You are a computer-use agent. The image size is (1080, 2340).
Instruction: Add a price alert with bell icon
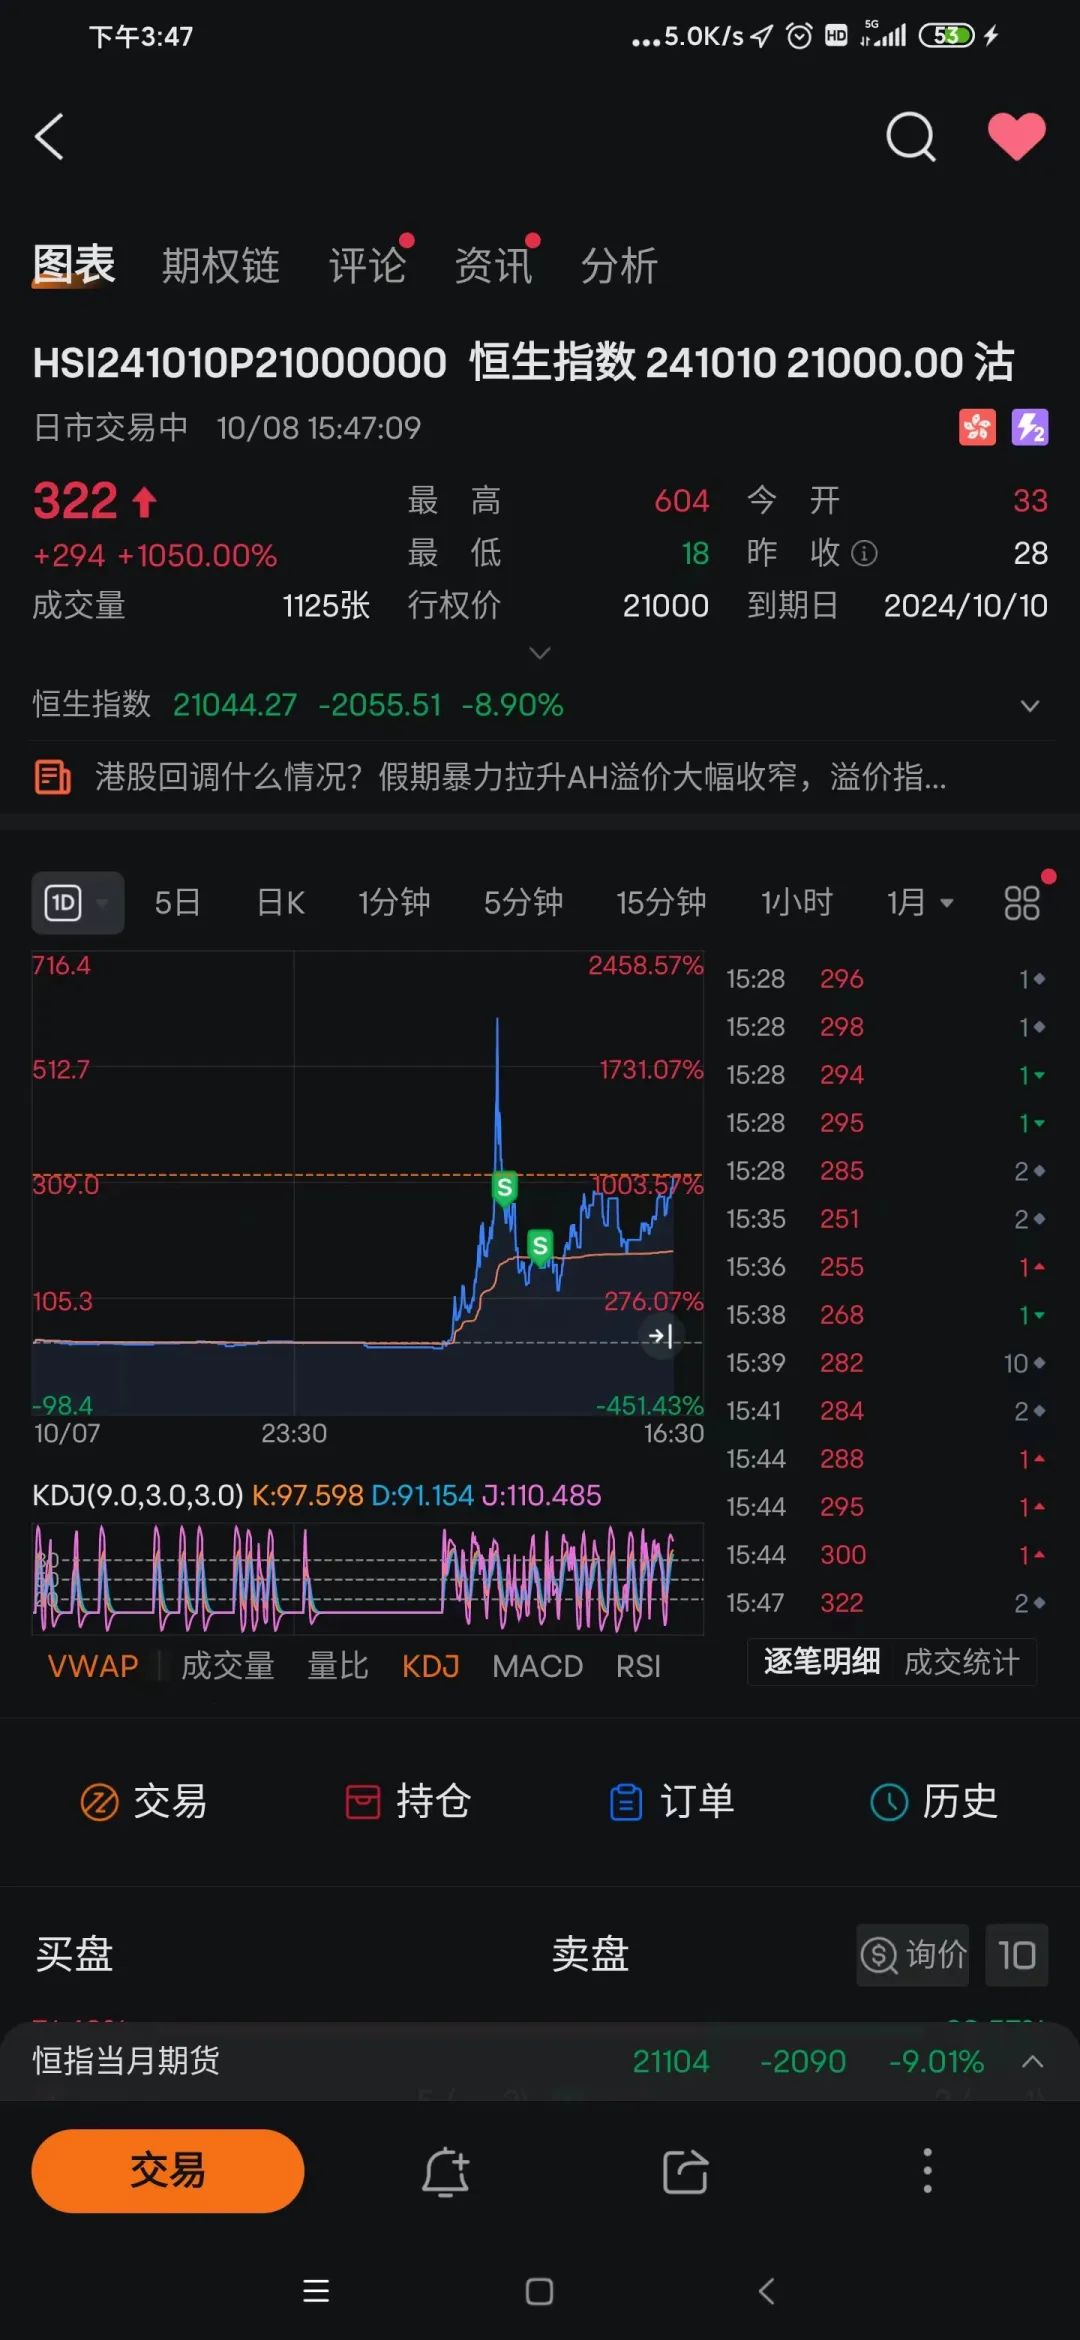click(446, 2171)
